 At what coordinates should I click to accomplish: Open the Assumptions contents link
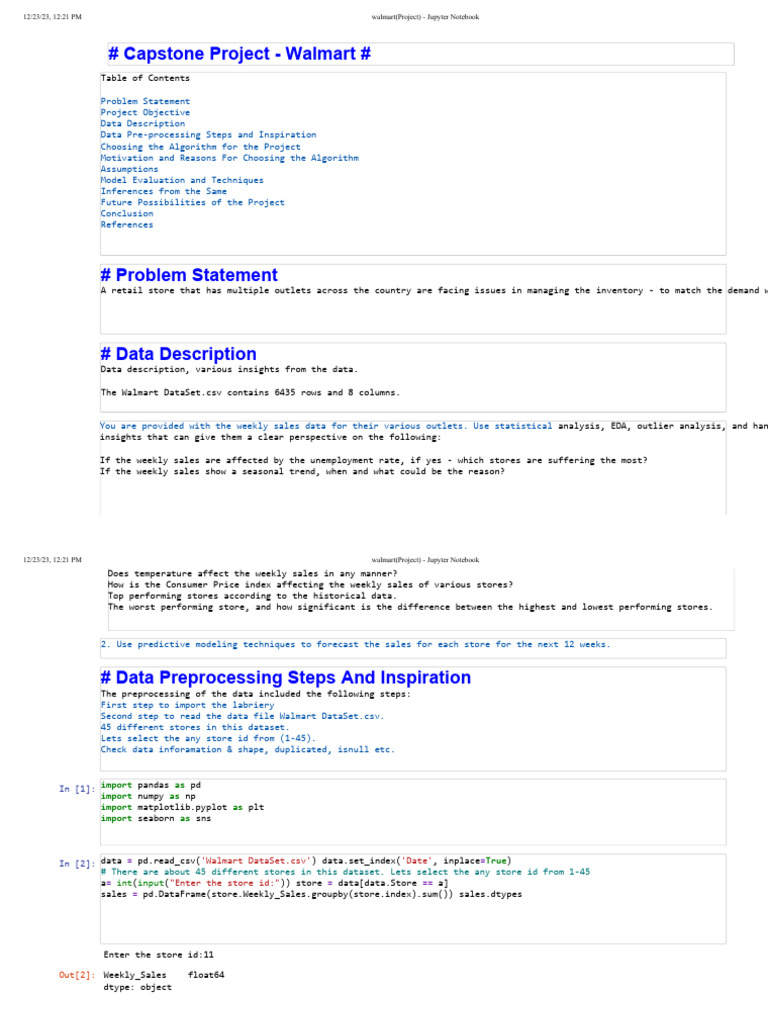(x=129, y=169)
